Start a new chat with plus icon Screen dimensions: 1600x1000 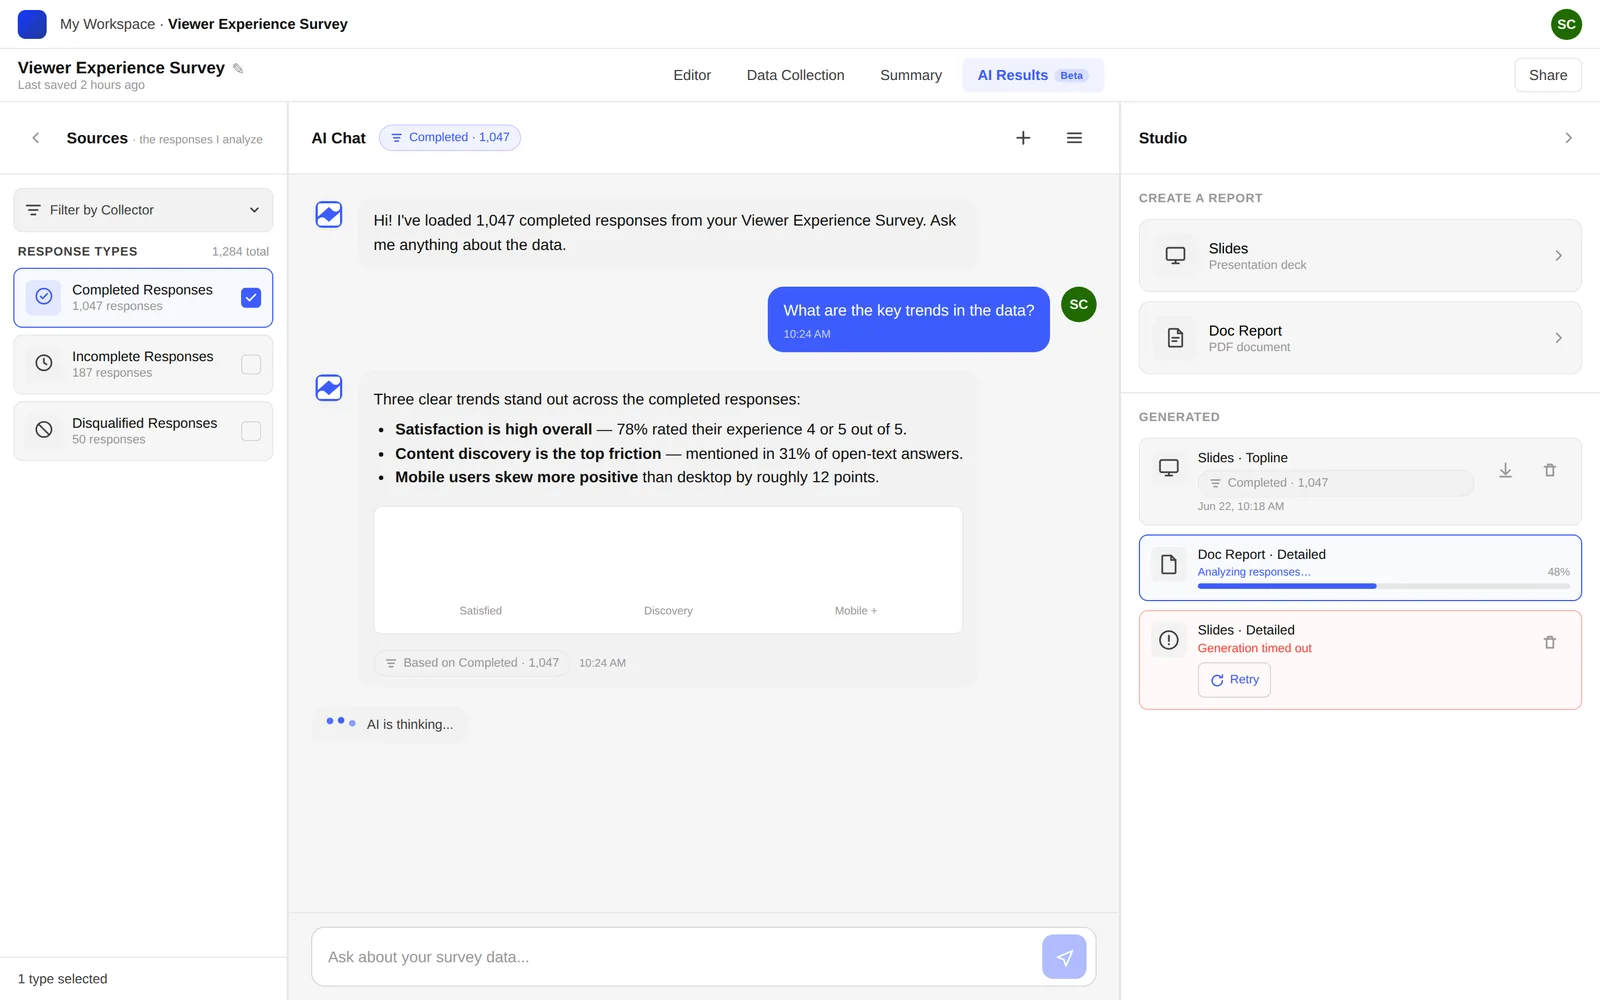pyautogui.click(x=1023, y=138)
